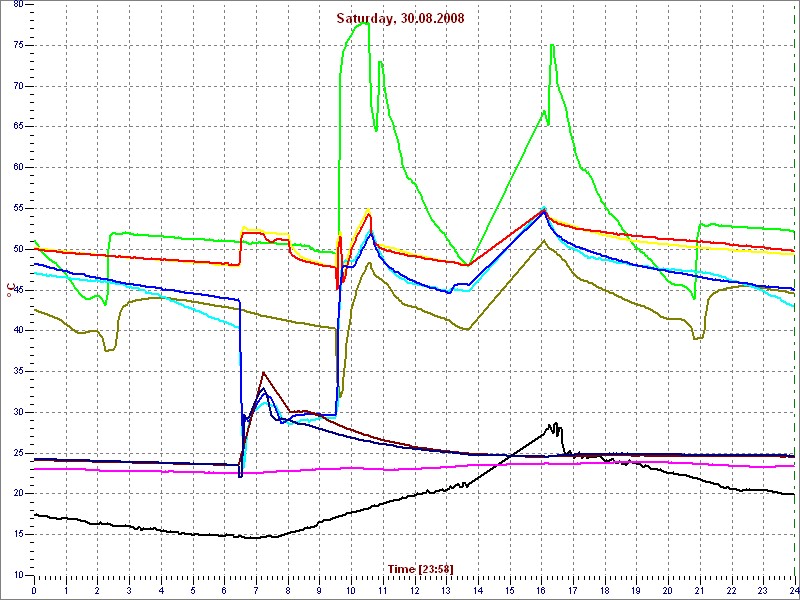Click the hour '22' label on time axis
Screen dimensions: 800x600
[x=731, y=591]
